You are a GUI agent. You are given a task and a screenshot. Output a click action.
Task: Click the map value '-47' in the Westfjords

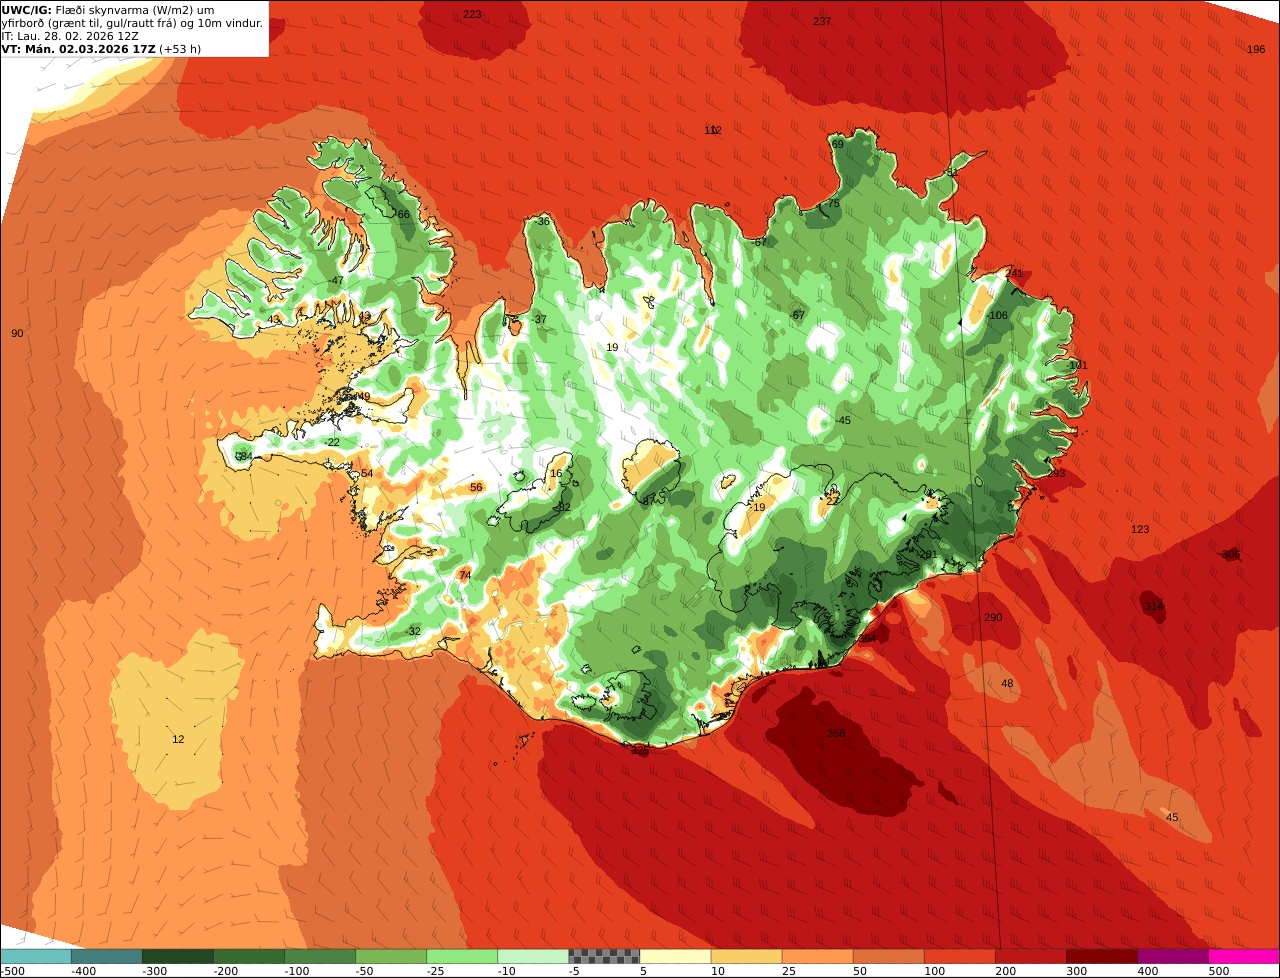[x=335, y=280]
